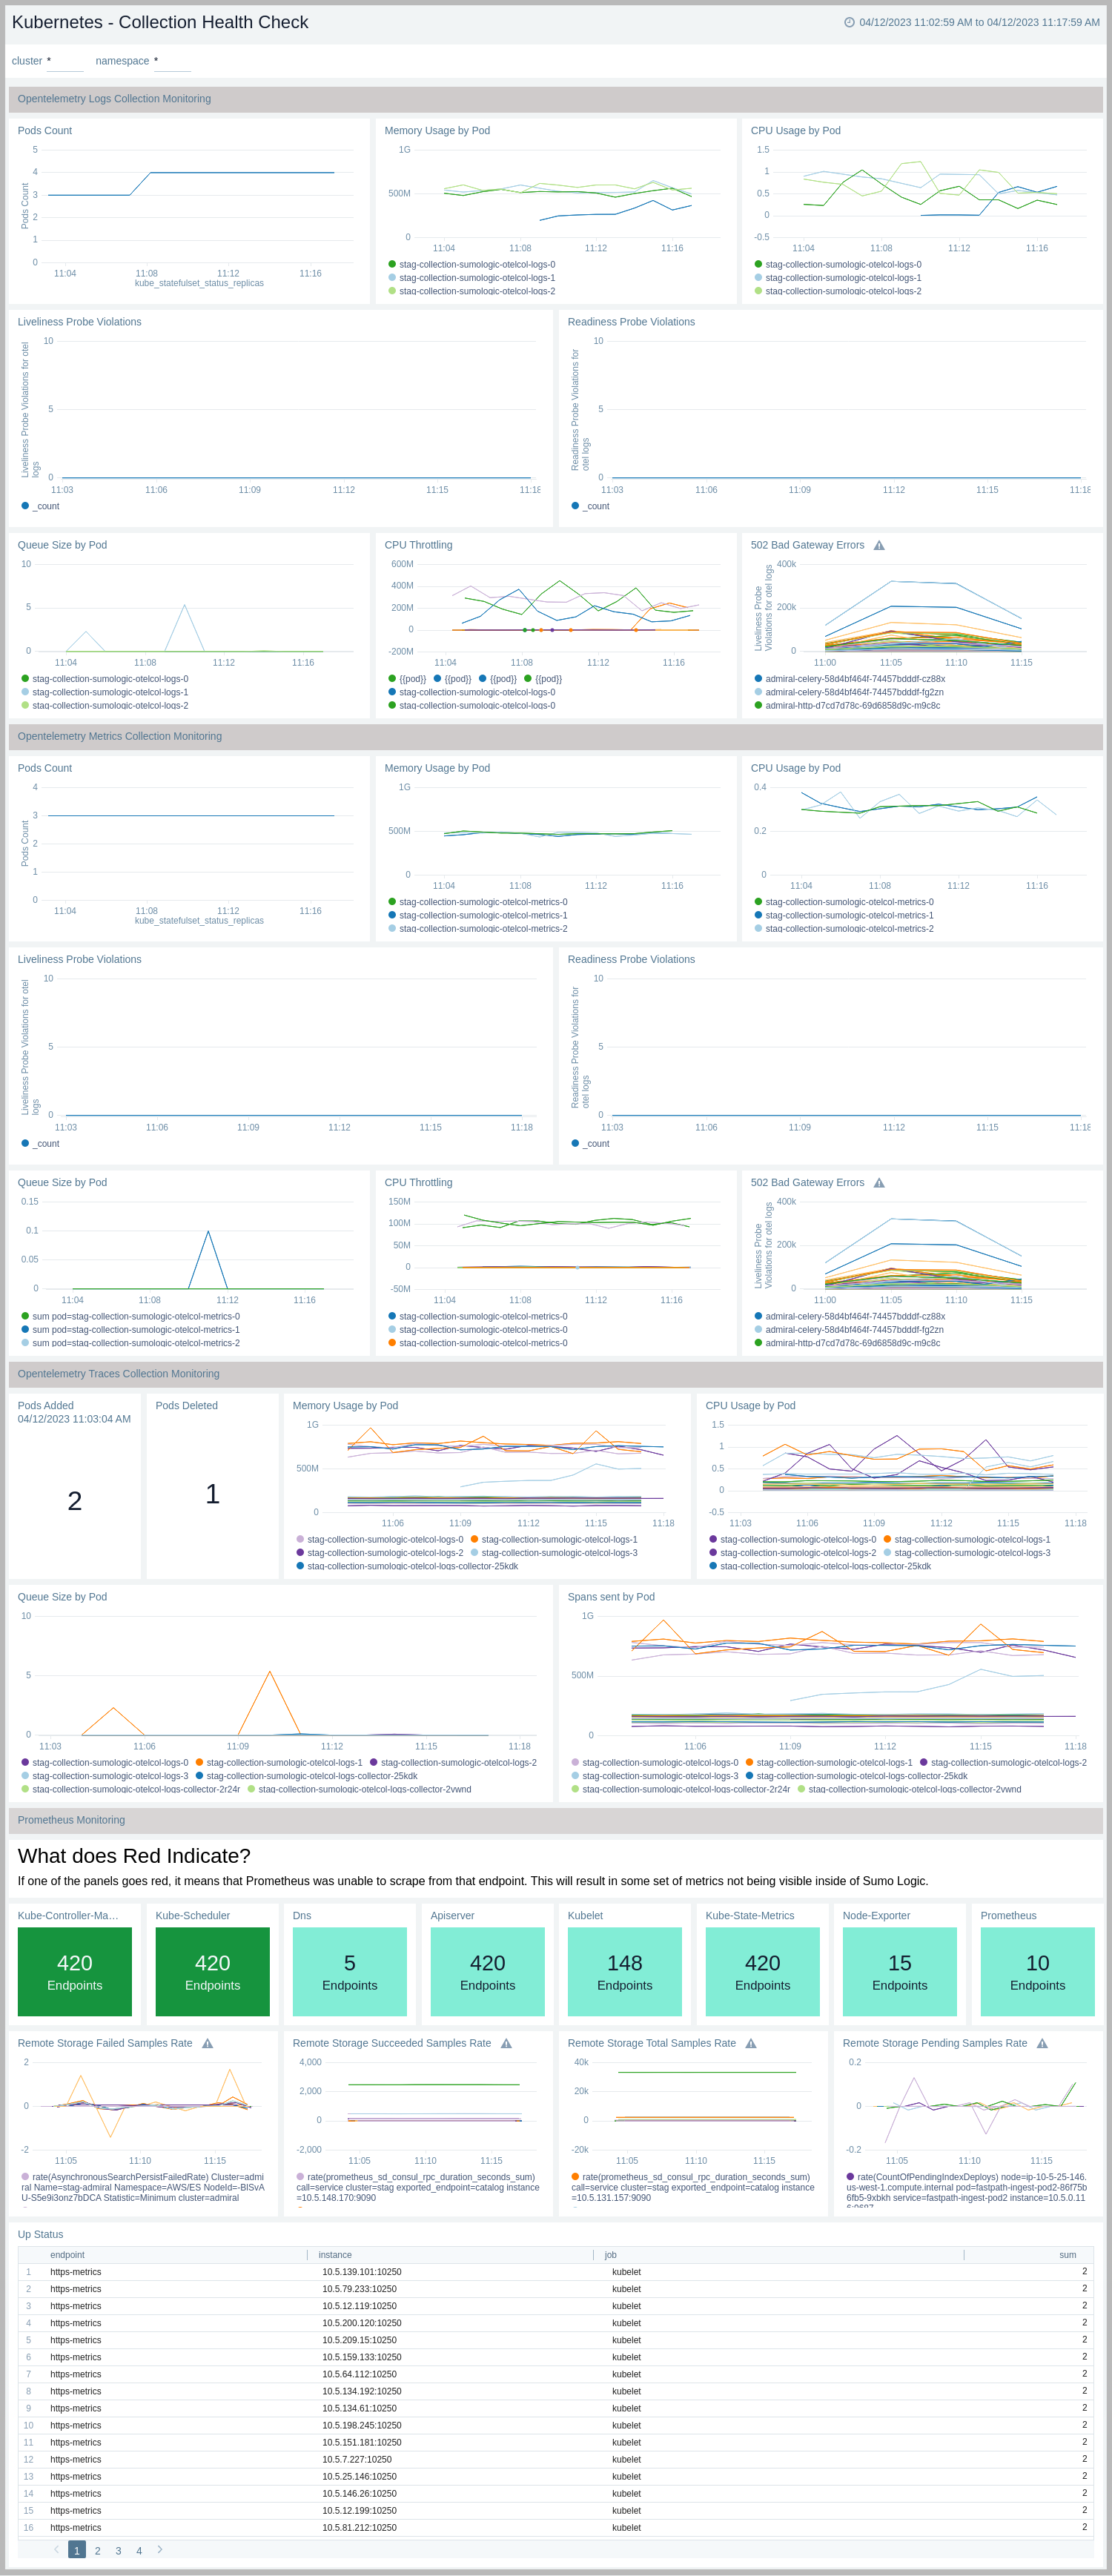Image resolution: width=1112 pixels, height=2576 pixels.
Task: Open the namespace filter dropdown
Action: (x=172, y=62)
